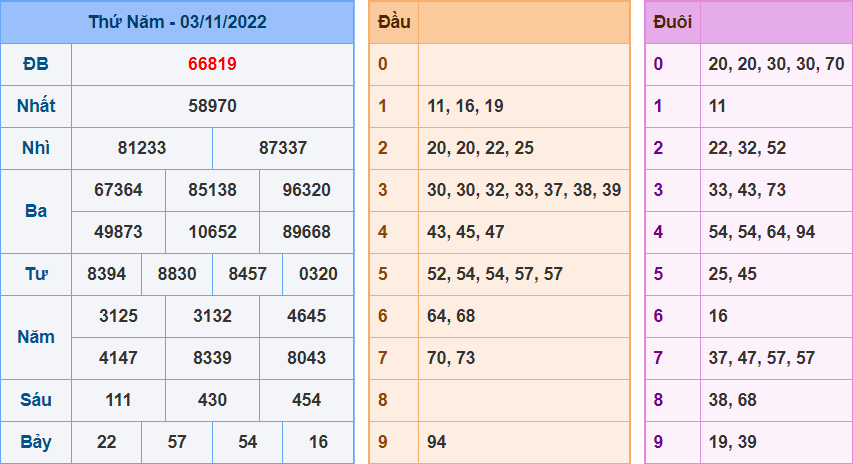Click Đầu row 2 values 20, 20, 22, 25
Image resolution: width=853 pixels, height=464 pixels.
480,147
